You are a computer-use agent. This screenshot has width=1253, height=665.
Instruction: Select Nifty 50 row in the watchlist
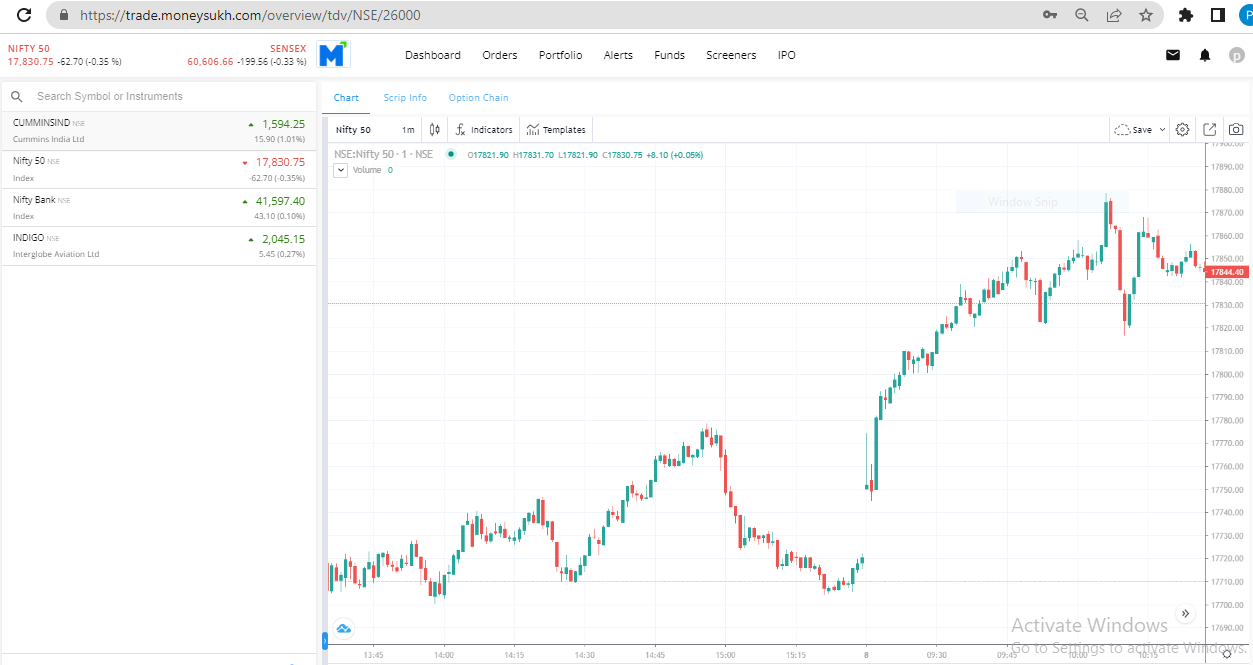(160, 169)
